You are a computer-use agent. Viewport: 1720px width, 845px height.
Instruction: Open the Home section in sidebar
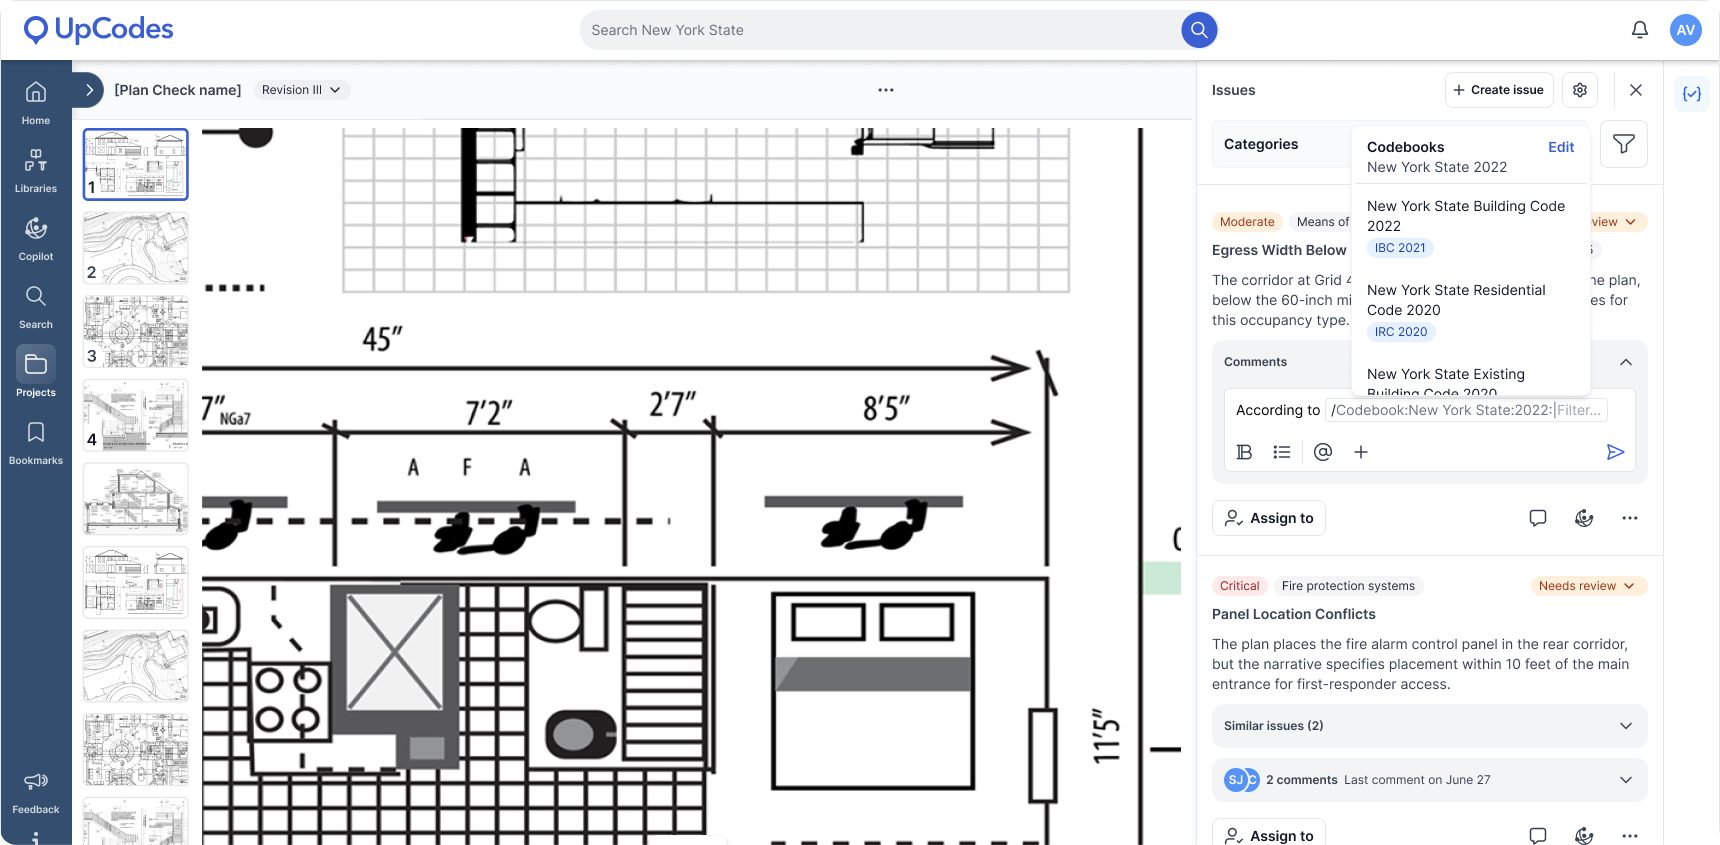point(36,103)
